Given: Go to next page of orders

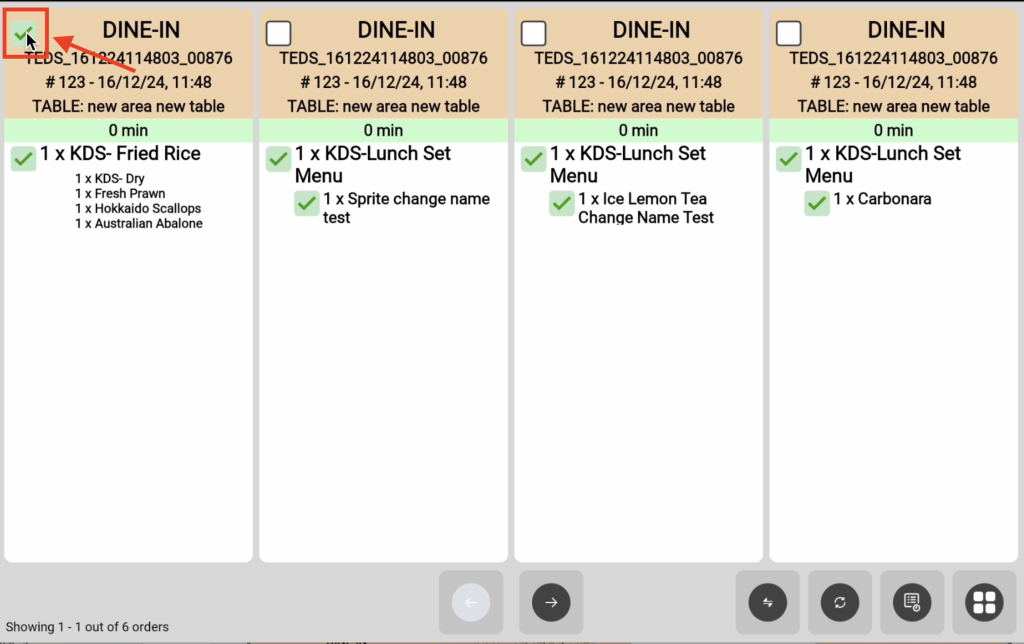Looking at the screenshot, I should 551,602.
